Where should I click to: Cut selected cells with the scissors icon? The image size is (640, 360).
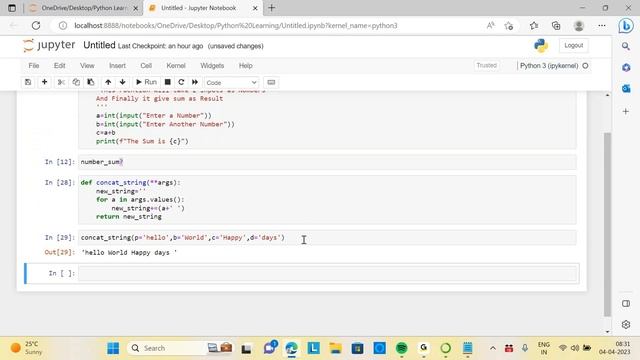tap(61, 82)
